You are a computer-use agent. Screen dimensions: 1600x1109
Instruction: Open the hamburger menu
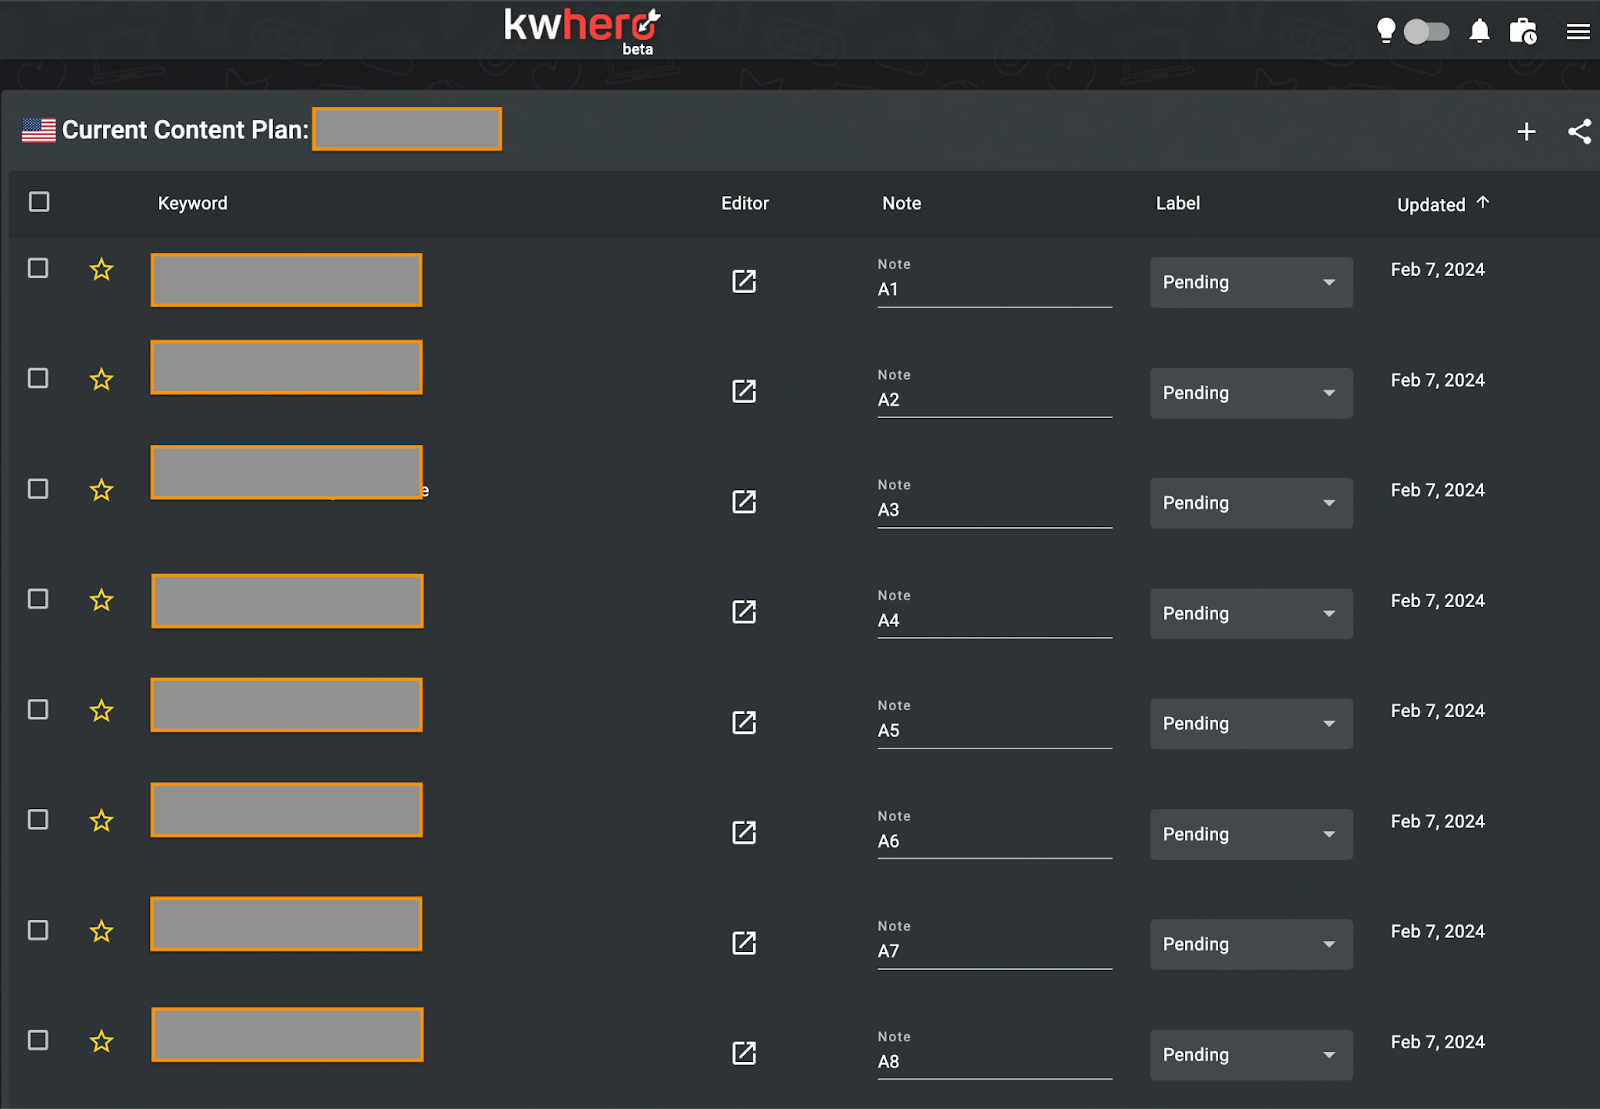tap(1578, 32)
